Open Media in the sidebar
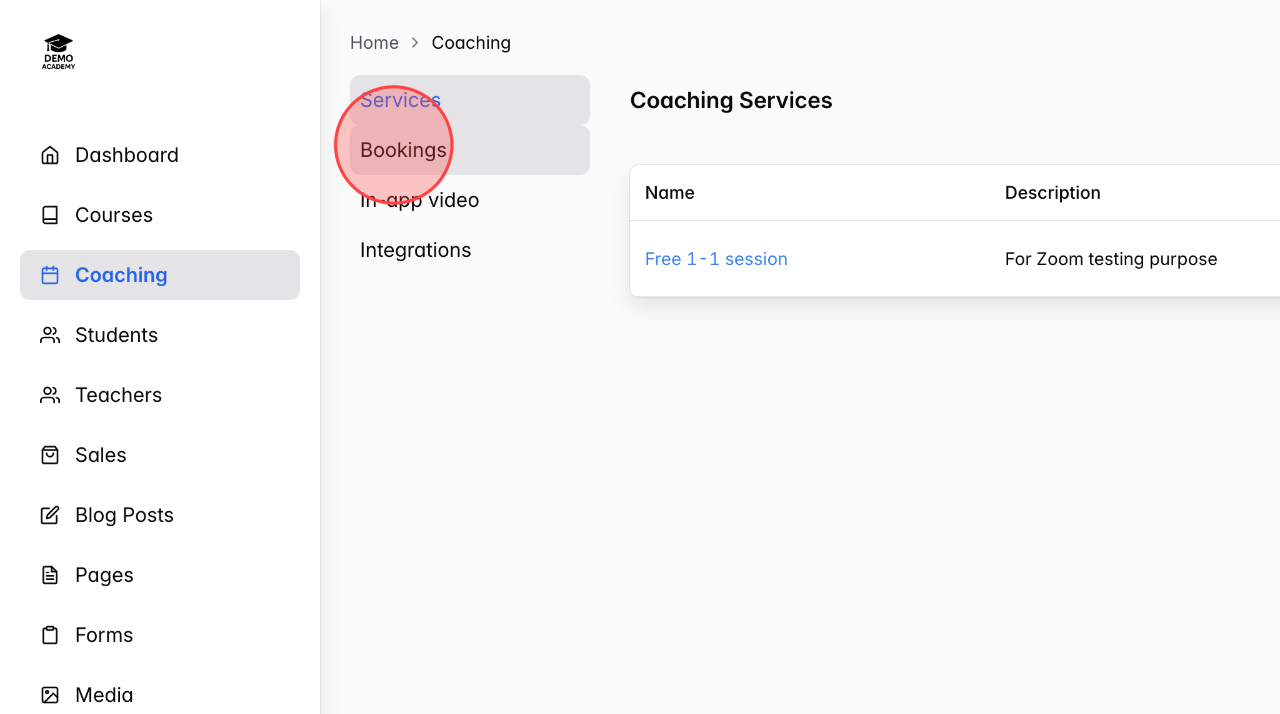This screenshot has height=714, width=1280. tap(160, 692)
